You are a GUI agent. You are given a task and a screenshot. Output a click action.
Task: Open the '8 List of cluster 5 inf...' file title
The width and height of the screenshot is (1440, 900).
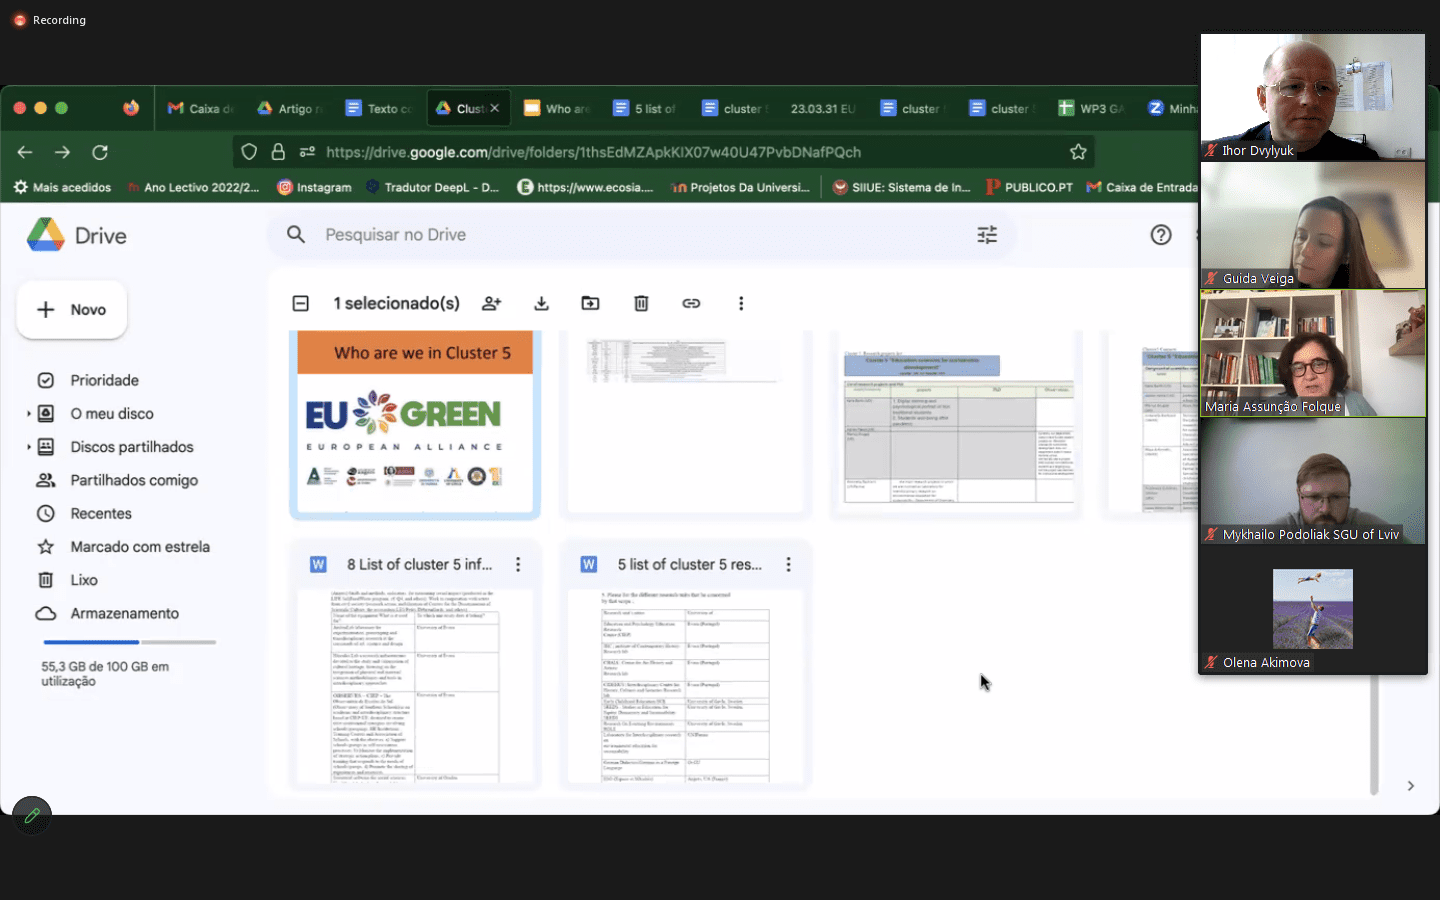coord(420,564)
